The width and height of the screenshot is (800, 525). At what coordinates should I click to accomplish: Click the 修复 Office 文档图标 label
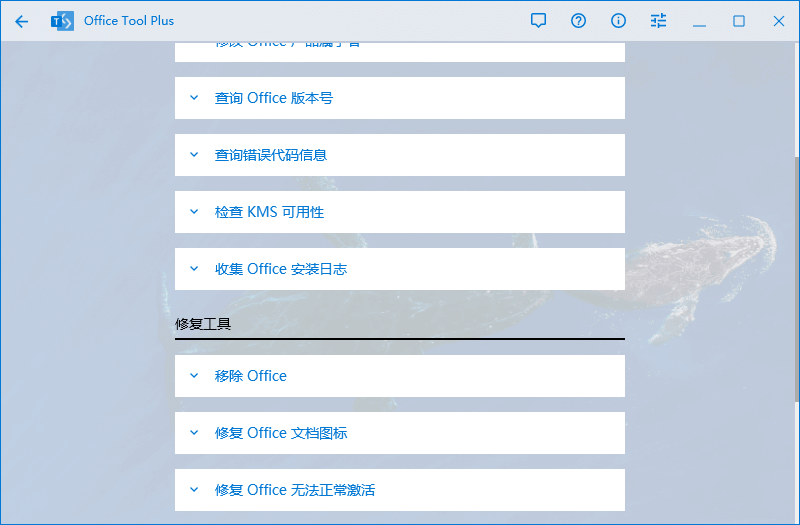point(281,433)
